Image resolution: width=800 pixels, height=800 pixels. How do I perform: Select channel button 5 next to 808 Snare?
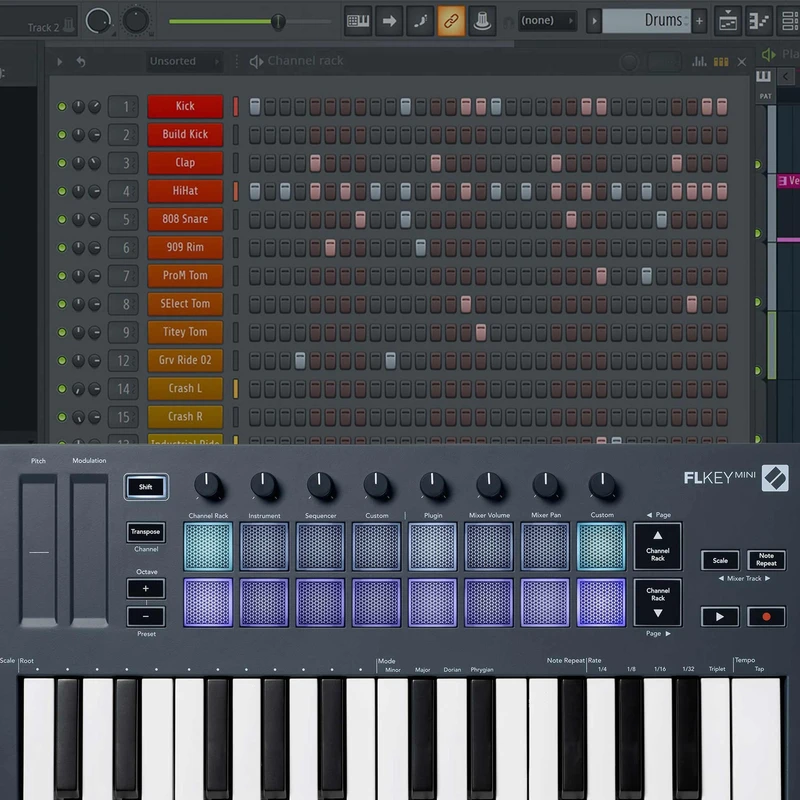click(125, 219)
